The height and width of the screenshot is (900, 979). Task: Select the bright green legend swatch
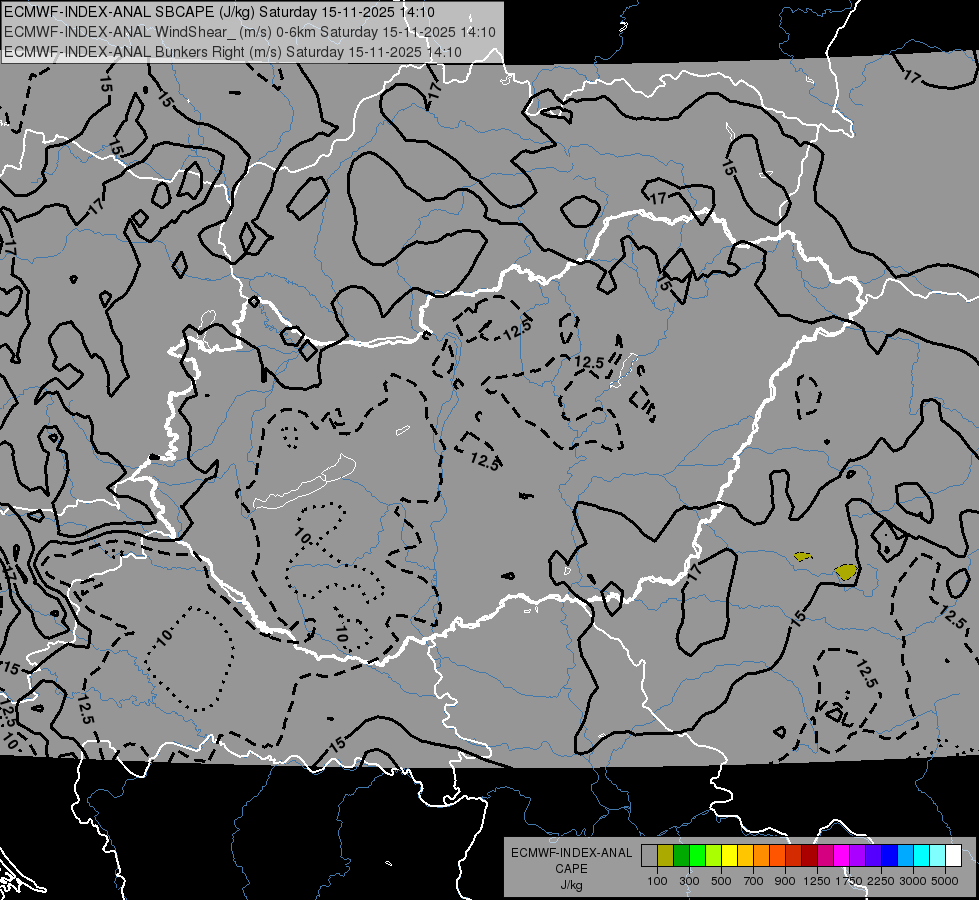pos(697,856)
